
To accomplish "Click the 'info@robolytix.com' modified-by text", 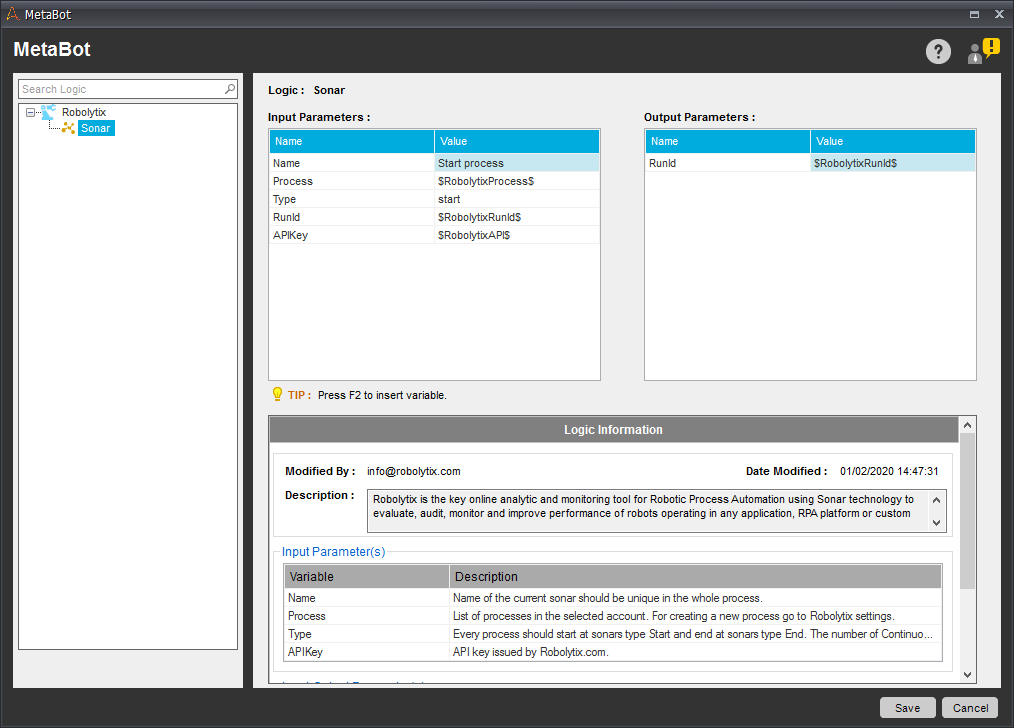I will tap(413, 471).
